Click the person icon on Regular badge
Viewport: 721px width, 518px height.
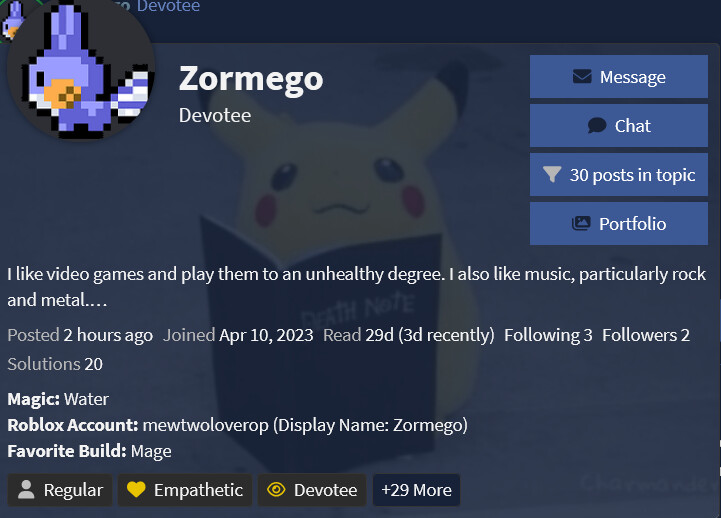click(x=26, y=490)
